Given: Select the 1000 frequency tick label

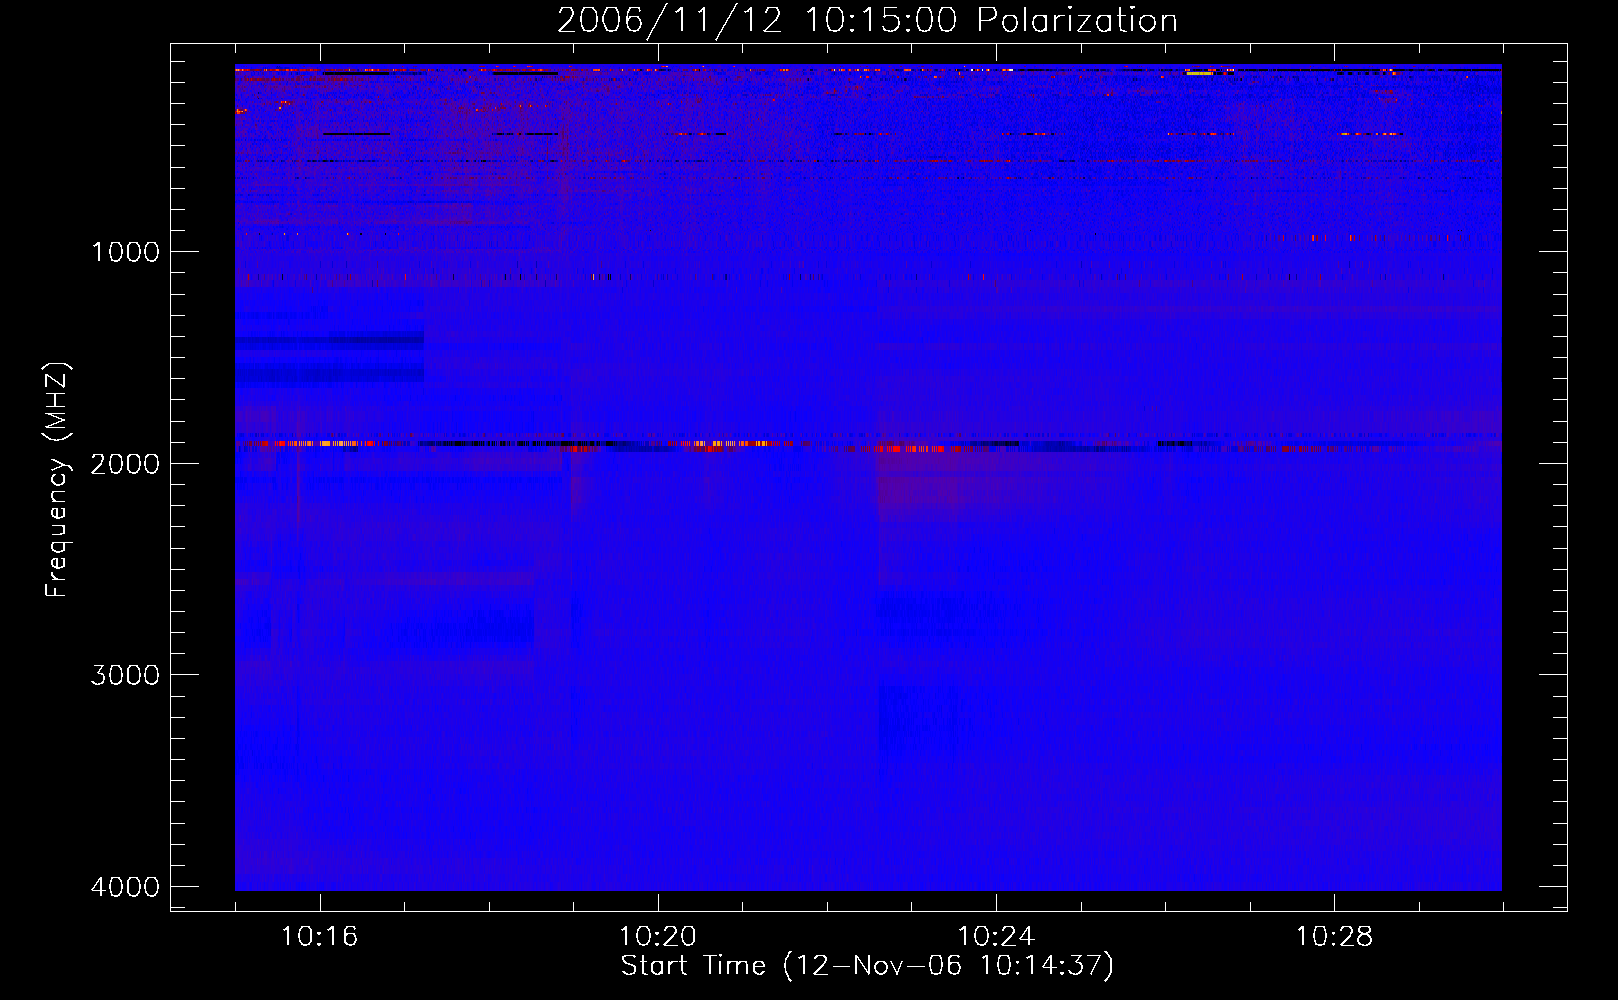Looking at the screenshot, I should pyautogui.click(x=125, y=252).
